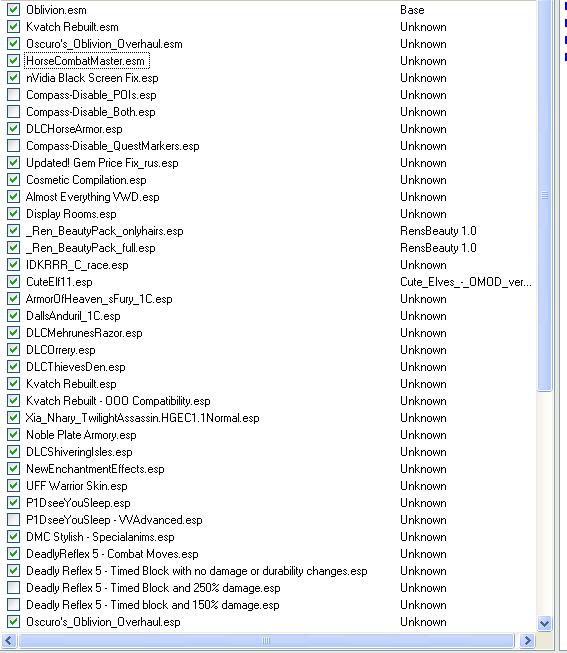Select Almost Everything VWD.esp

[92, 197]
